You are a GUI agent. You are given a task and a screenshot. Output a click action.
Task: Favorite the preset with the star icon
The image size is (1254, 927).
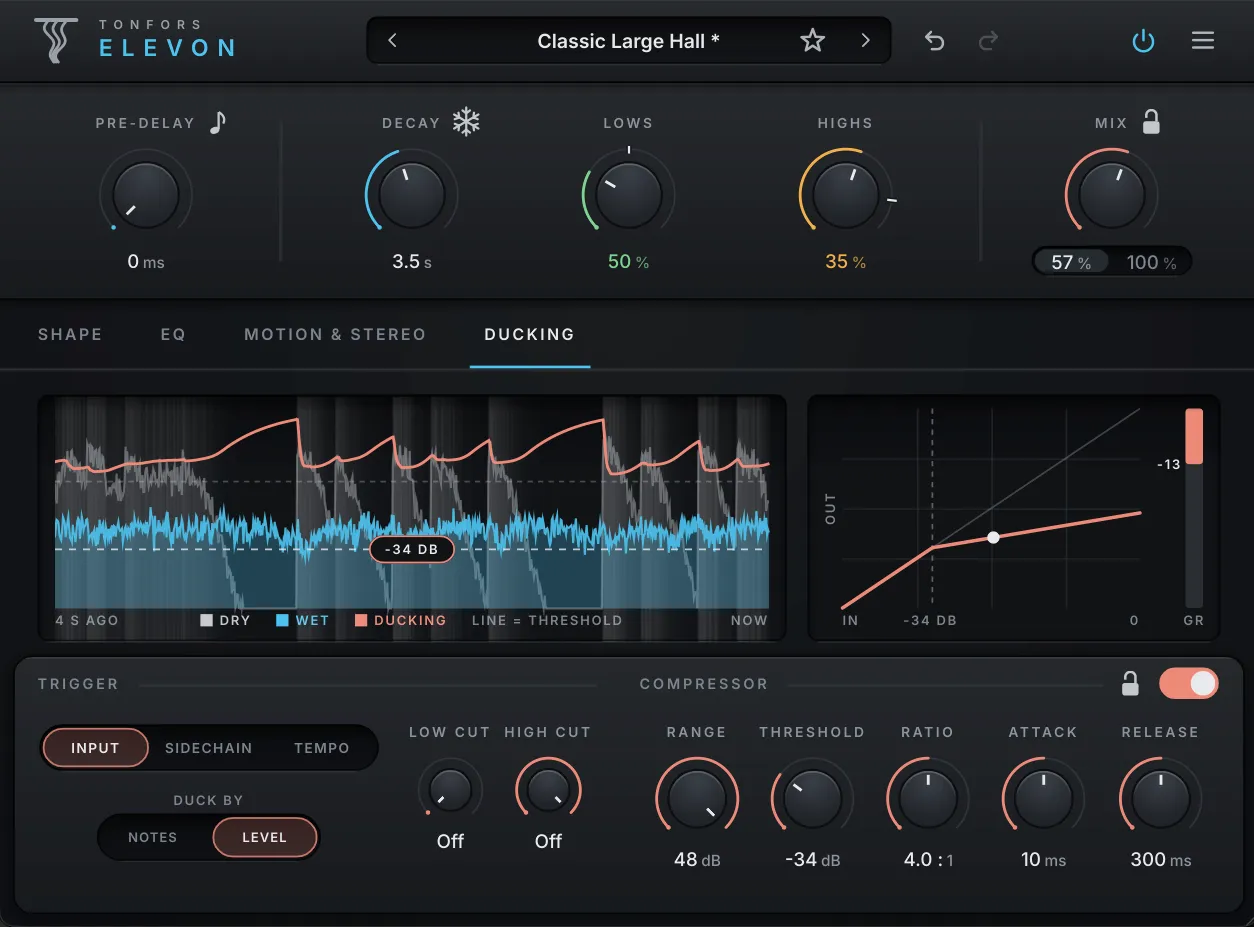click(812, 40)
